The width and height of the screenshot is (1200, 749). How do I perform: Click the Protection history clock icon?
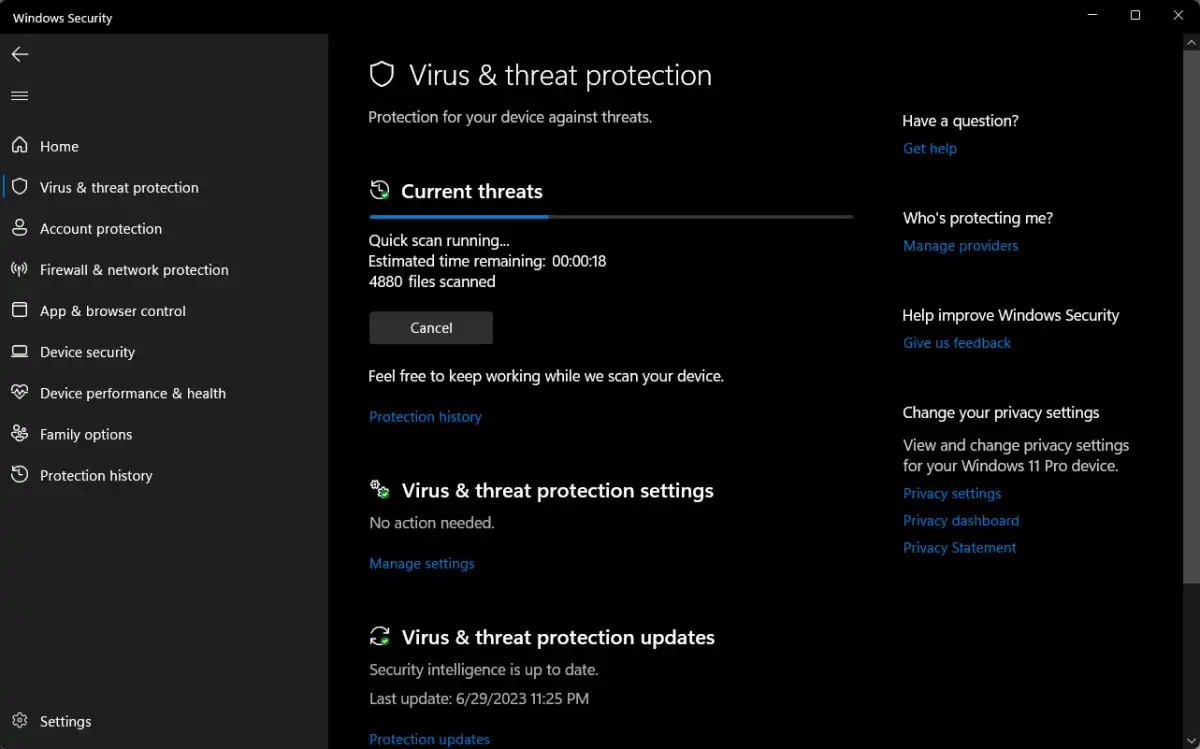click(x=20, y=475)
